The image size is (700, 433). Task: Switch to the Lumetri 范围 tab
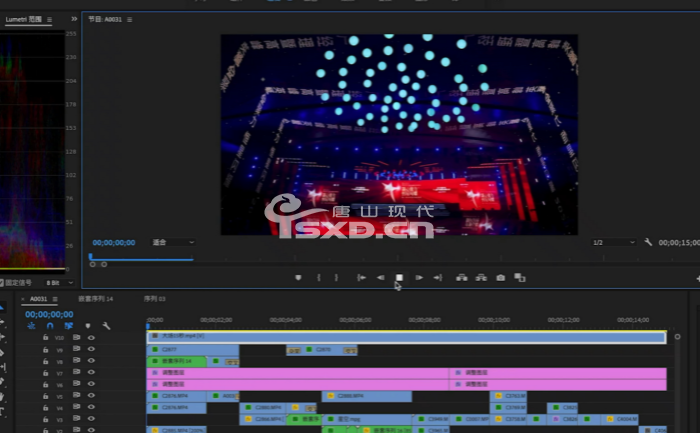(23, 19)
